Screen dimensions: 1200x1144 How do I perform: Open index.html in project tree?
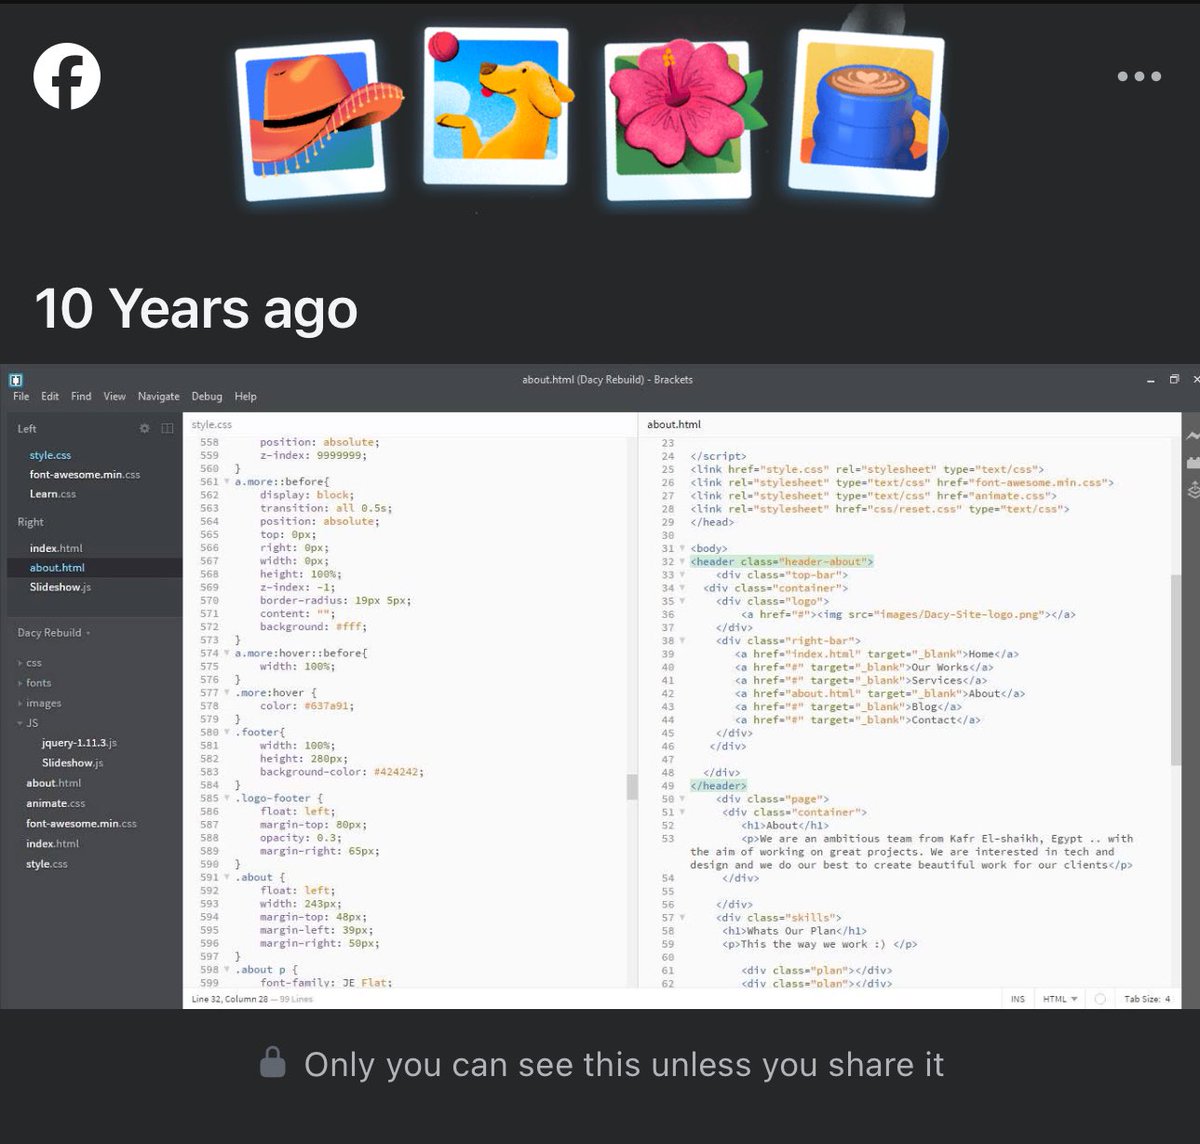pyautogui.click(x=53, y=843)
